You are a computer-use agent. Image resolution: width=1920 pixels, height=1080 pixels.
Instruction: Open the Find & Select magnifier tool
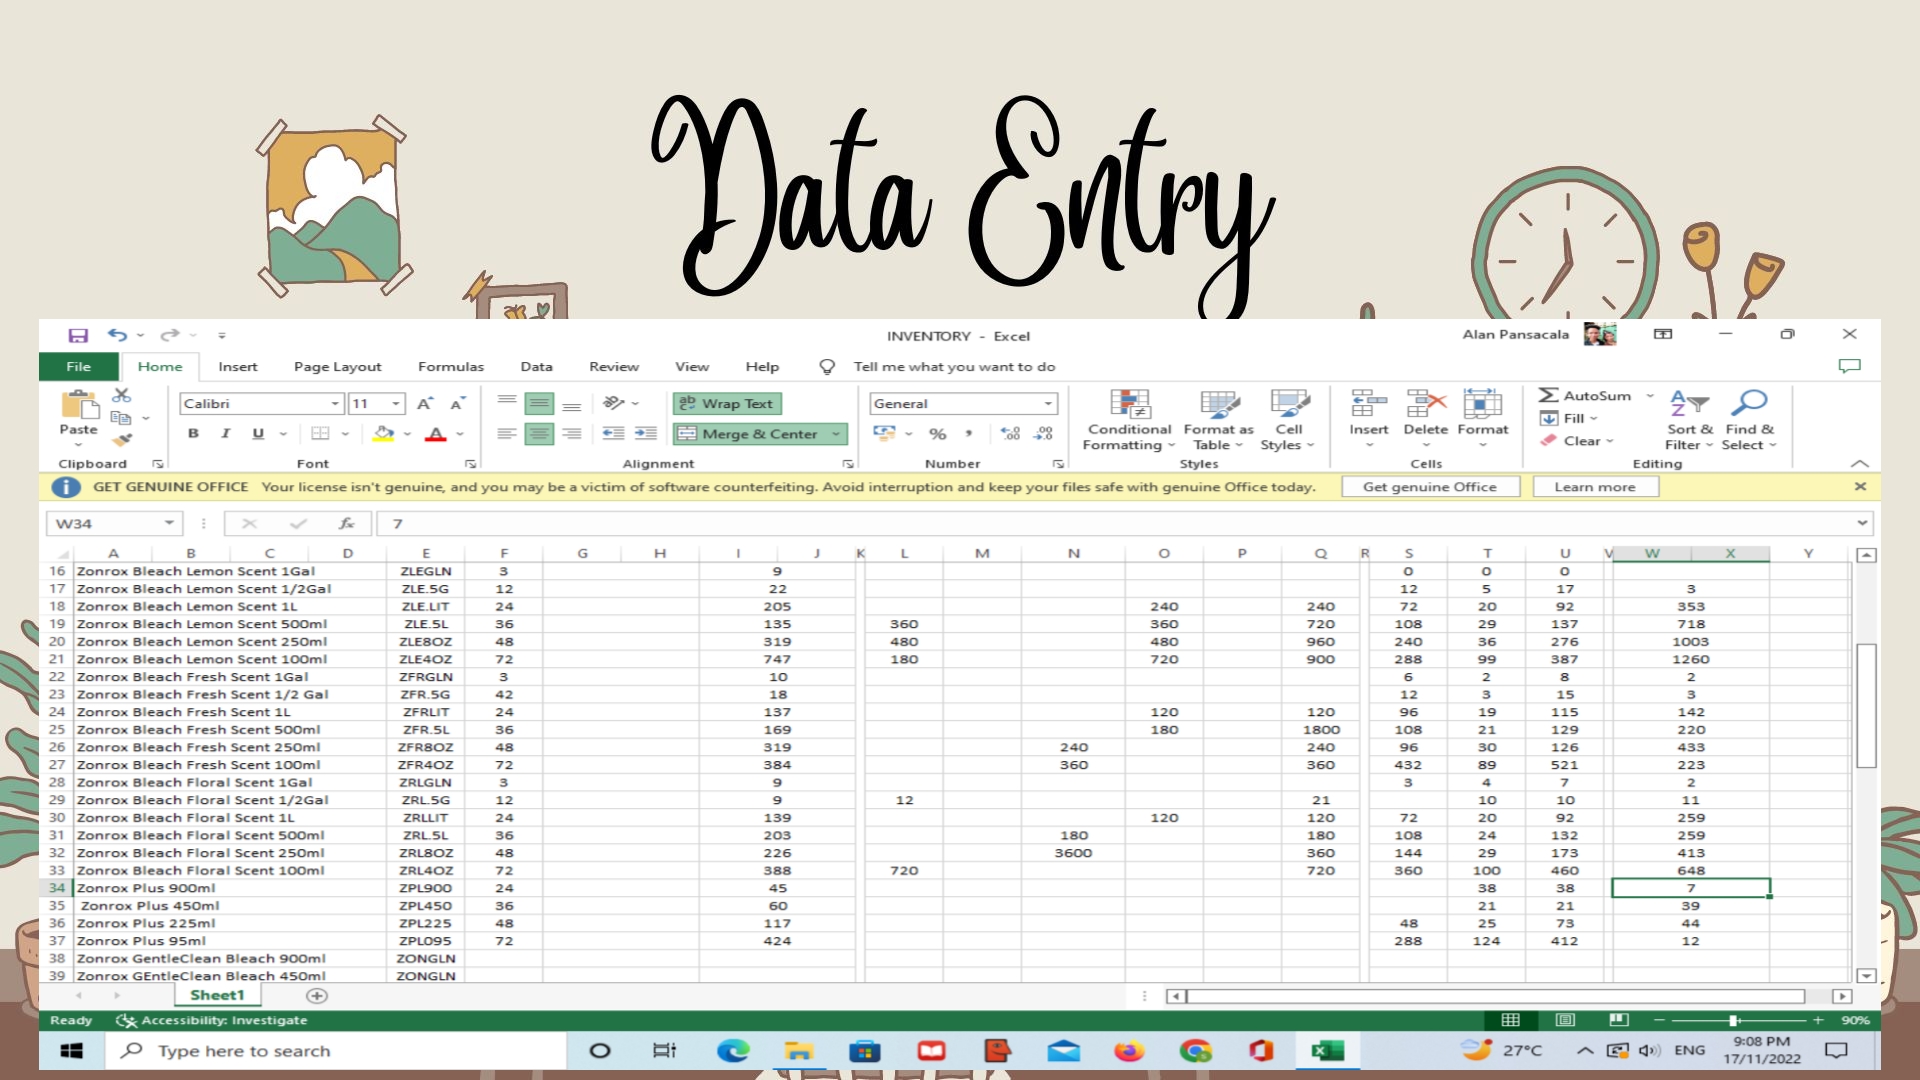click(1749, 404)
